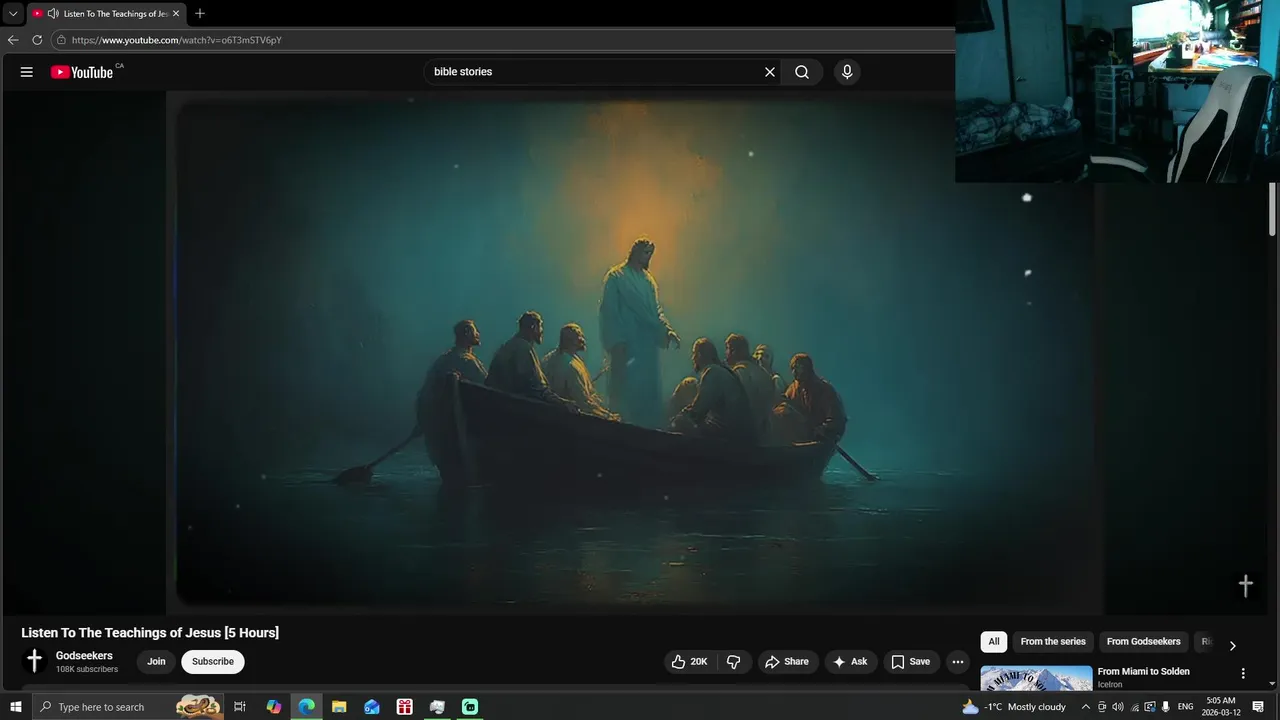The image size is (1280, 720).
Task: Open the Windows Start menu
Action: point(16,707)
